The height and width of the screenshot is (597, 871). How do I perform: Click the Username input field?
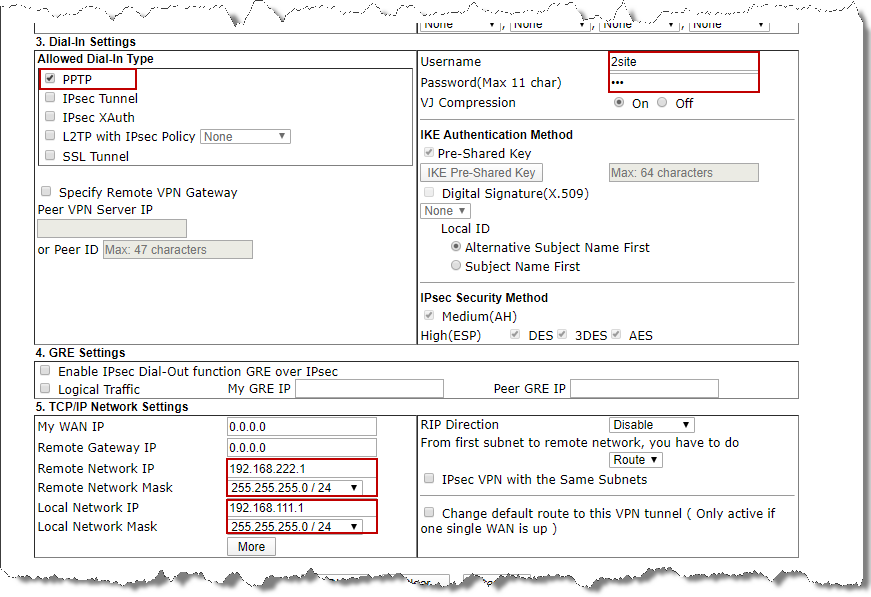[x=683, y=62]
